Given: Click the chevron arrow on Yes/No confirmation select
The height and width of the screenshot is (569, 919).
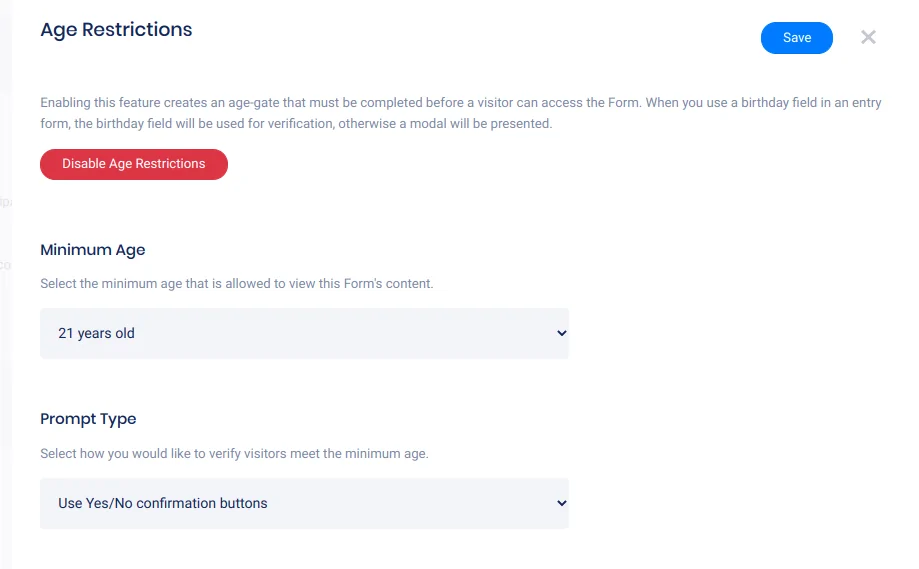Looking at the screenshot, I should coord(561,503).
